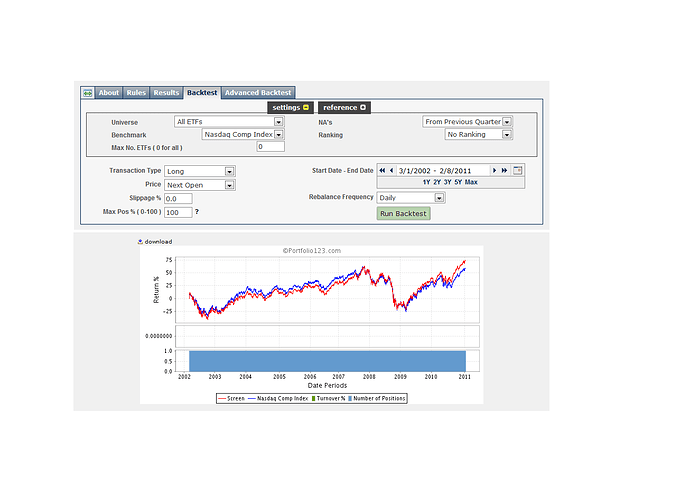Image resolution: width=690 pixels, height=487 pixels.
Task: Click the Slippage % input field
Action: click(178, 199)
